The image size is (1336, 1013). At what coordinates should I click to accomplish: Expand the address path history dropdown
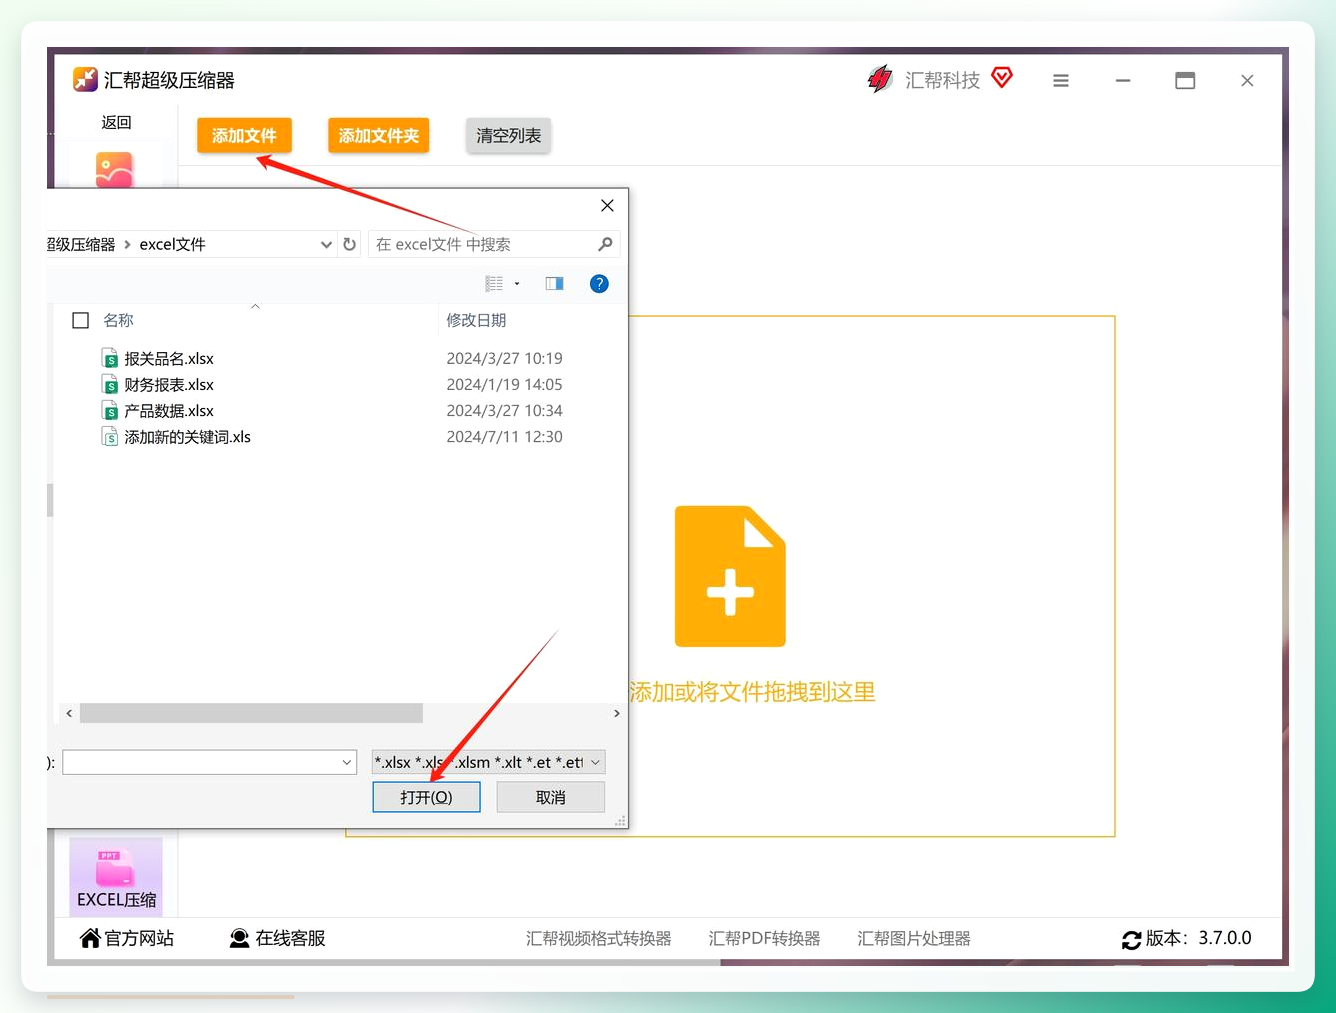(326, 244)
